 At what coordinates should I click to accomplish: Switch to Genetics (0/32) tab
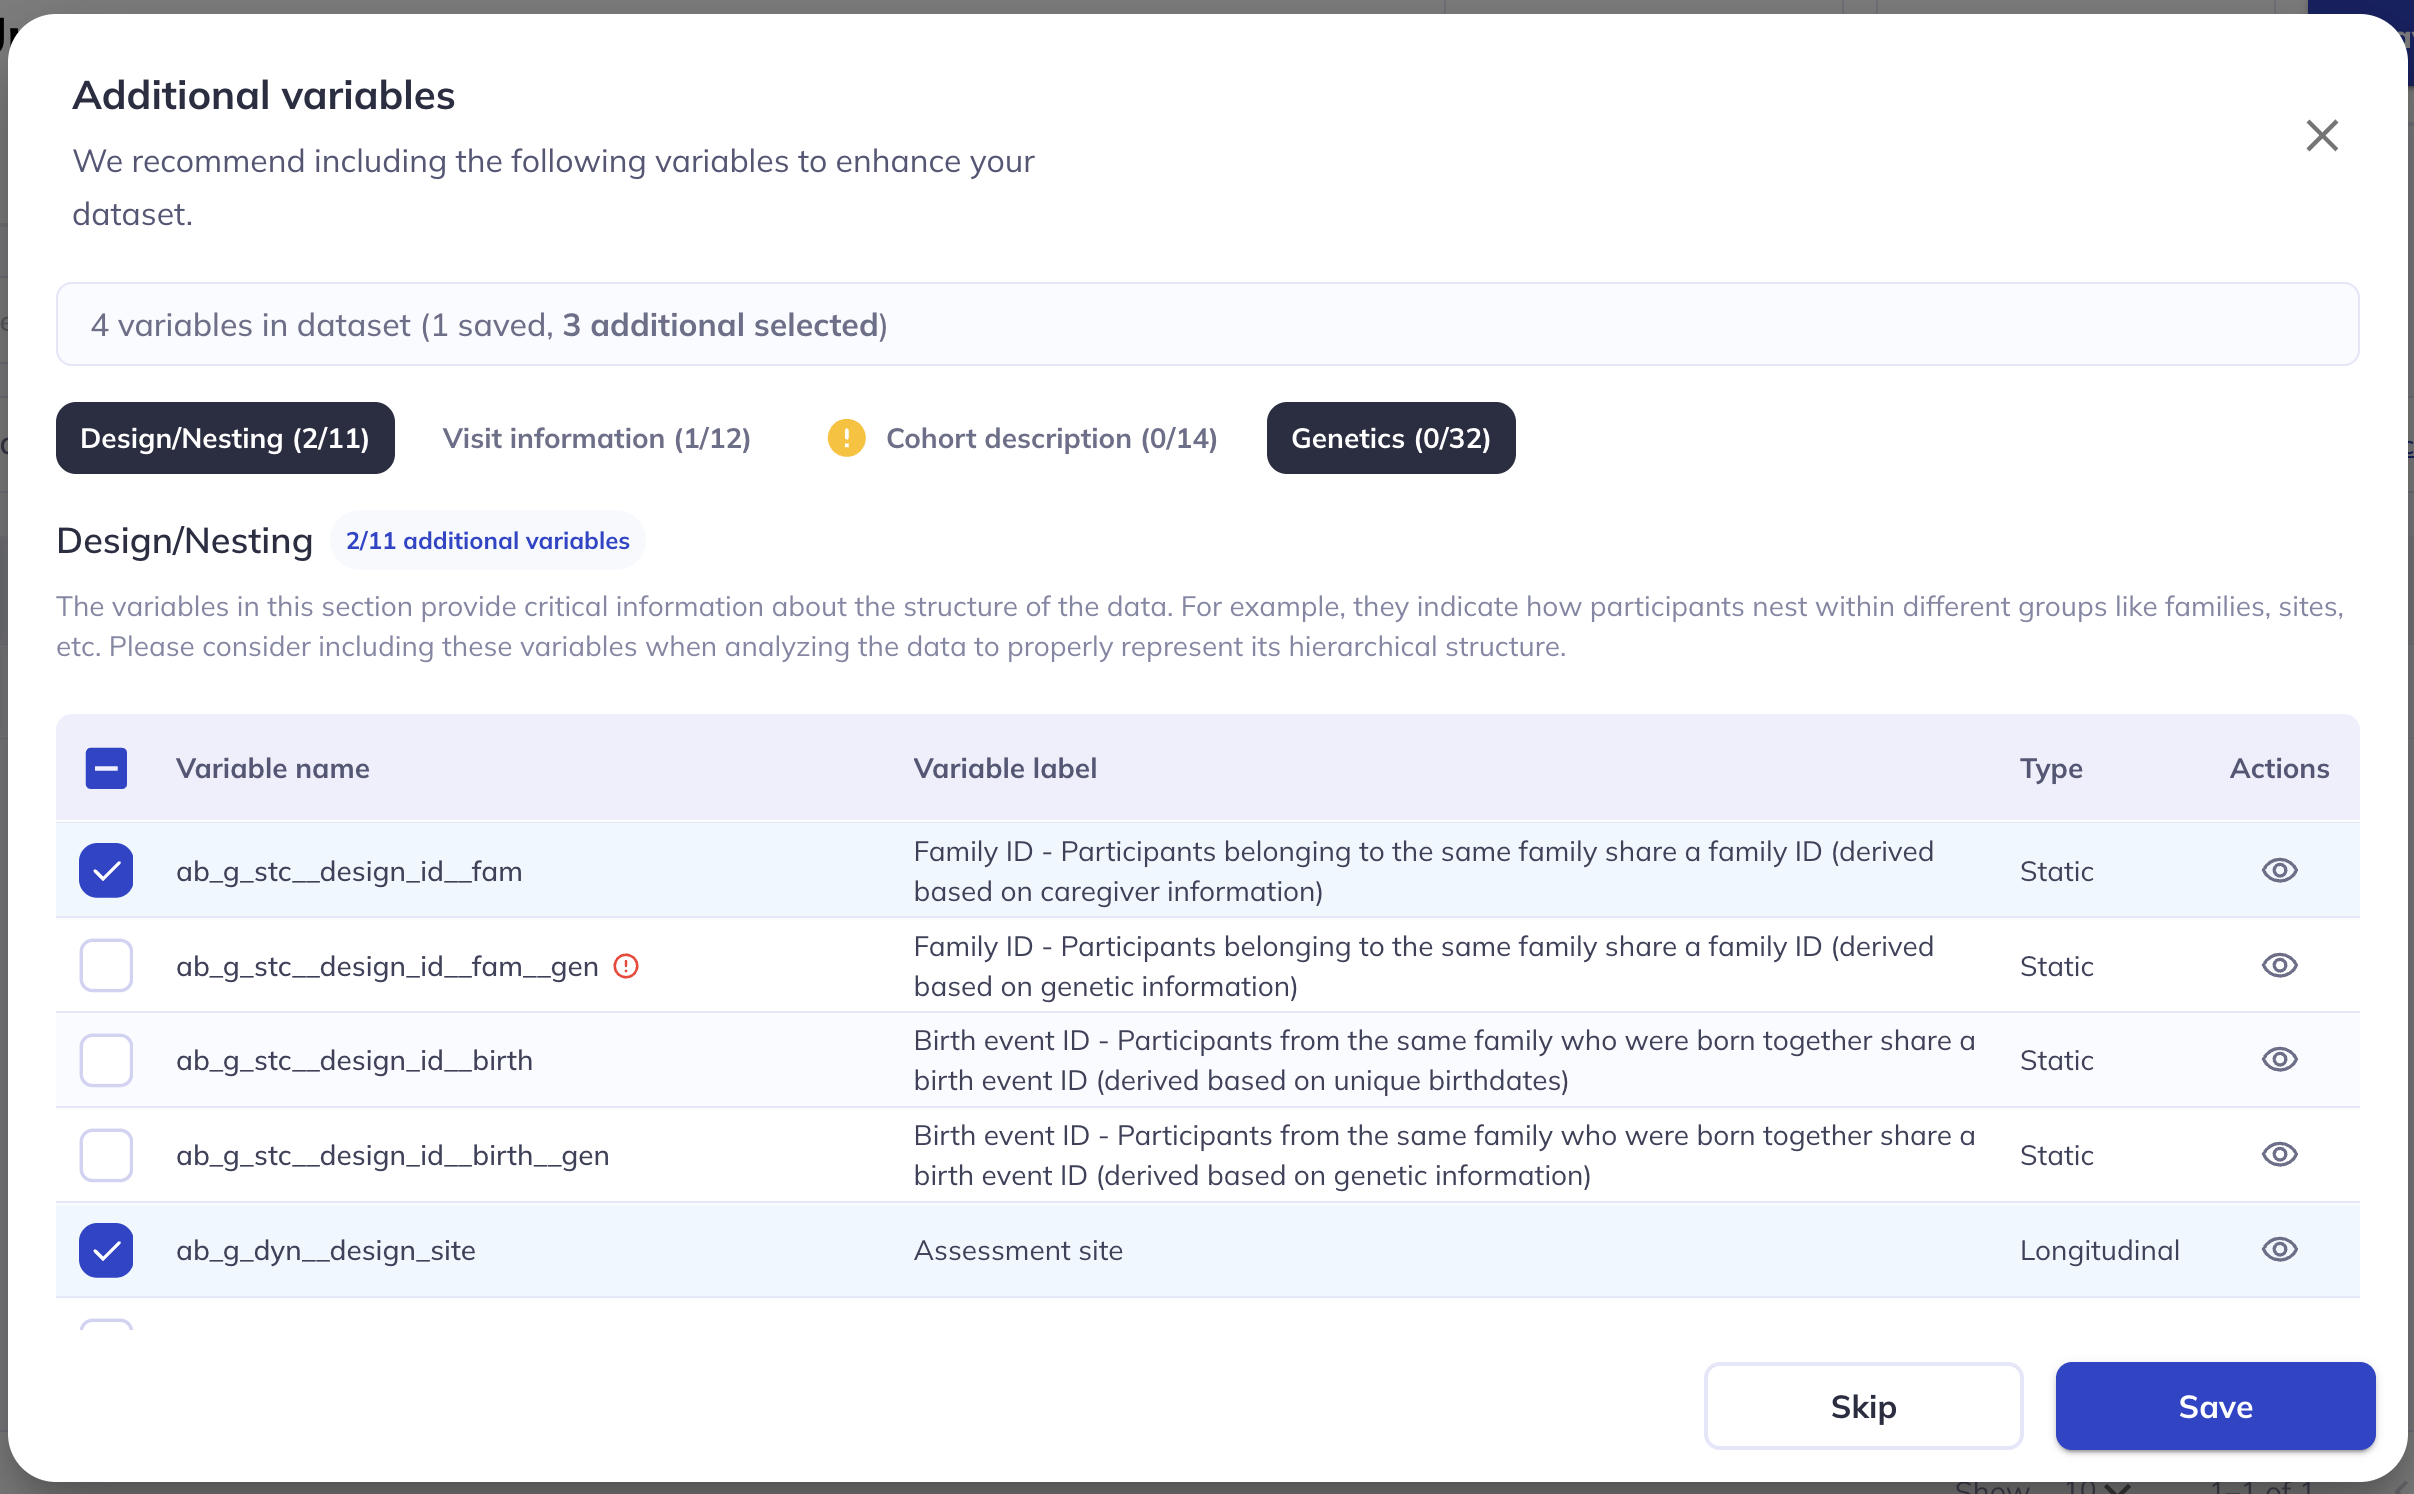point(1391,438)
